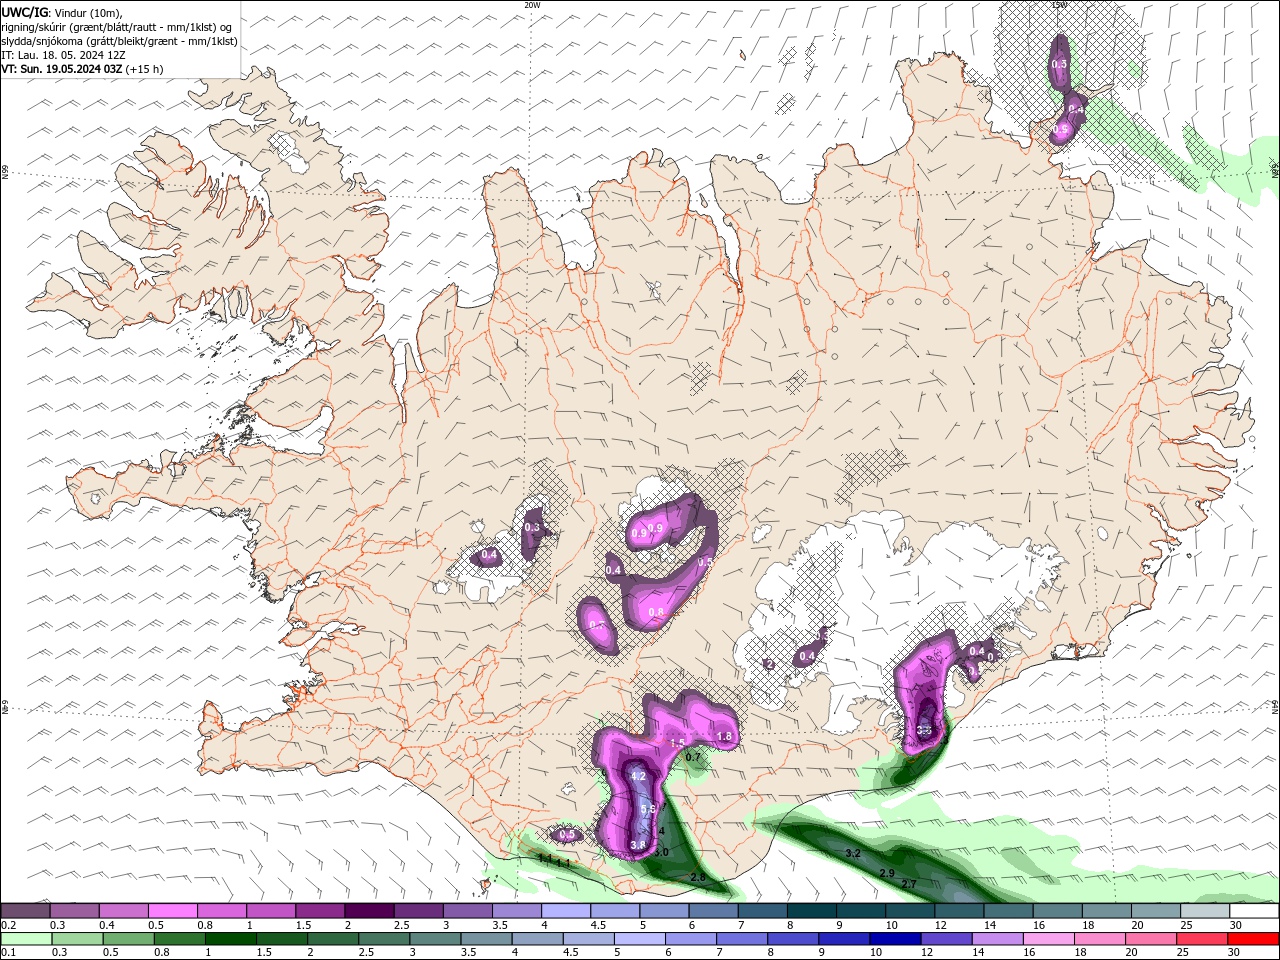Image resolution: width=1280 pixels, height=960 pixels.
Task: Select the 1.5 magenta swatch in the snowfall legend
Action: [320, 910]
